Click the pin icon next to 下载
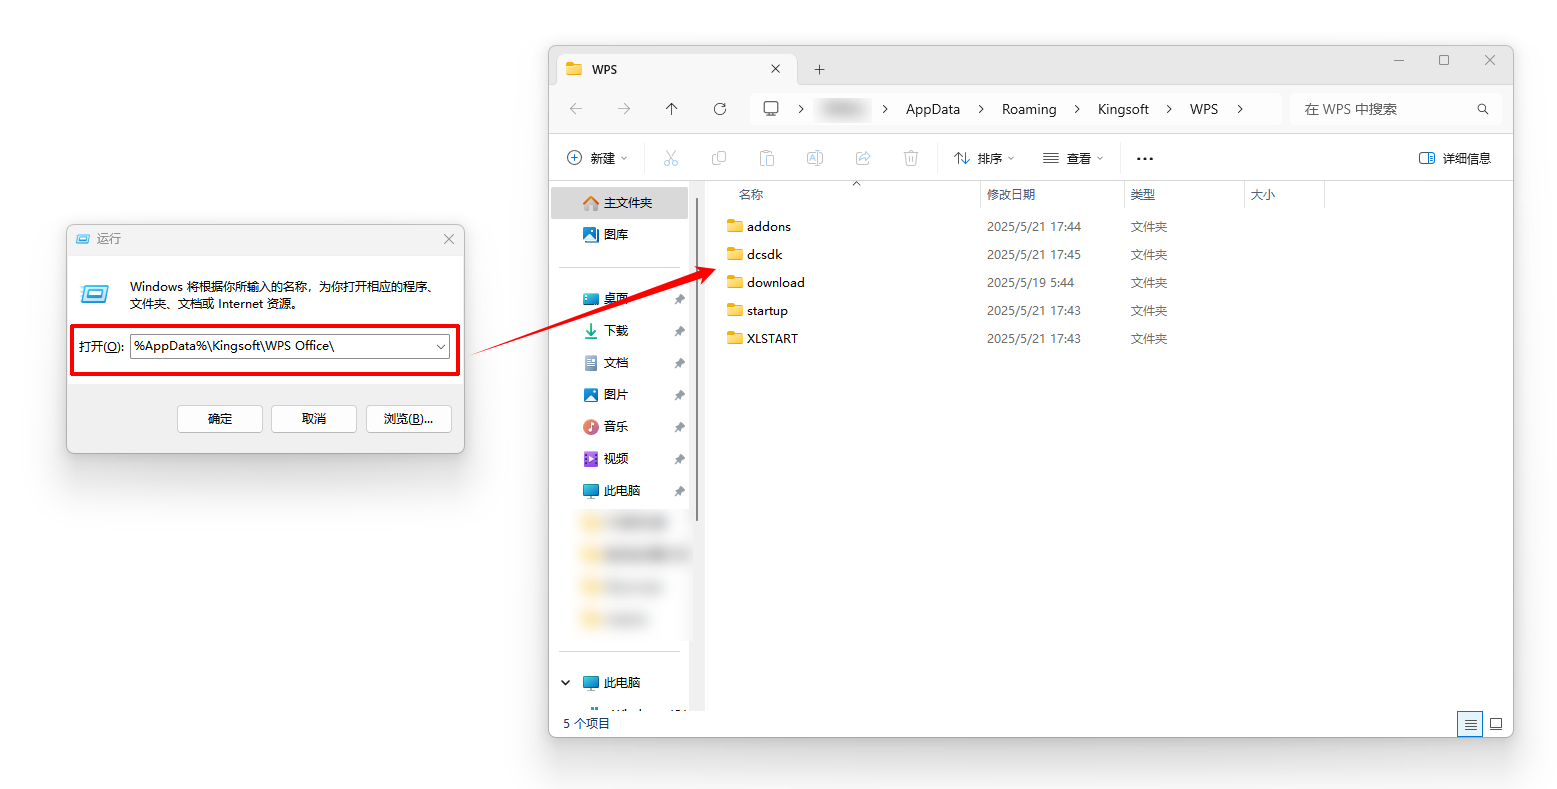The image size is (1557, 789). tap(680, 331)
